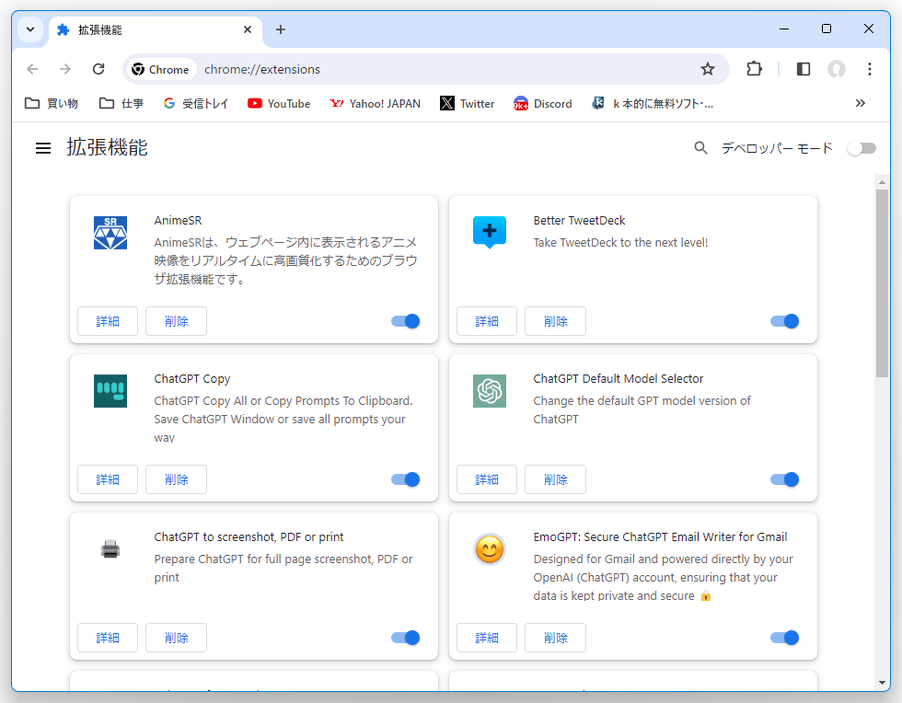Go back to previous page
902x703 pixels.
point(32,69)
